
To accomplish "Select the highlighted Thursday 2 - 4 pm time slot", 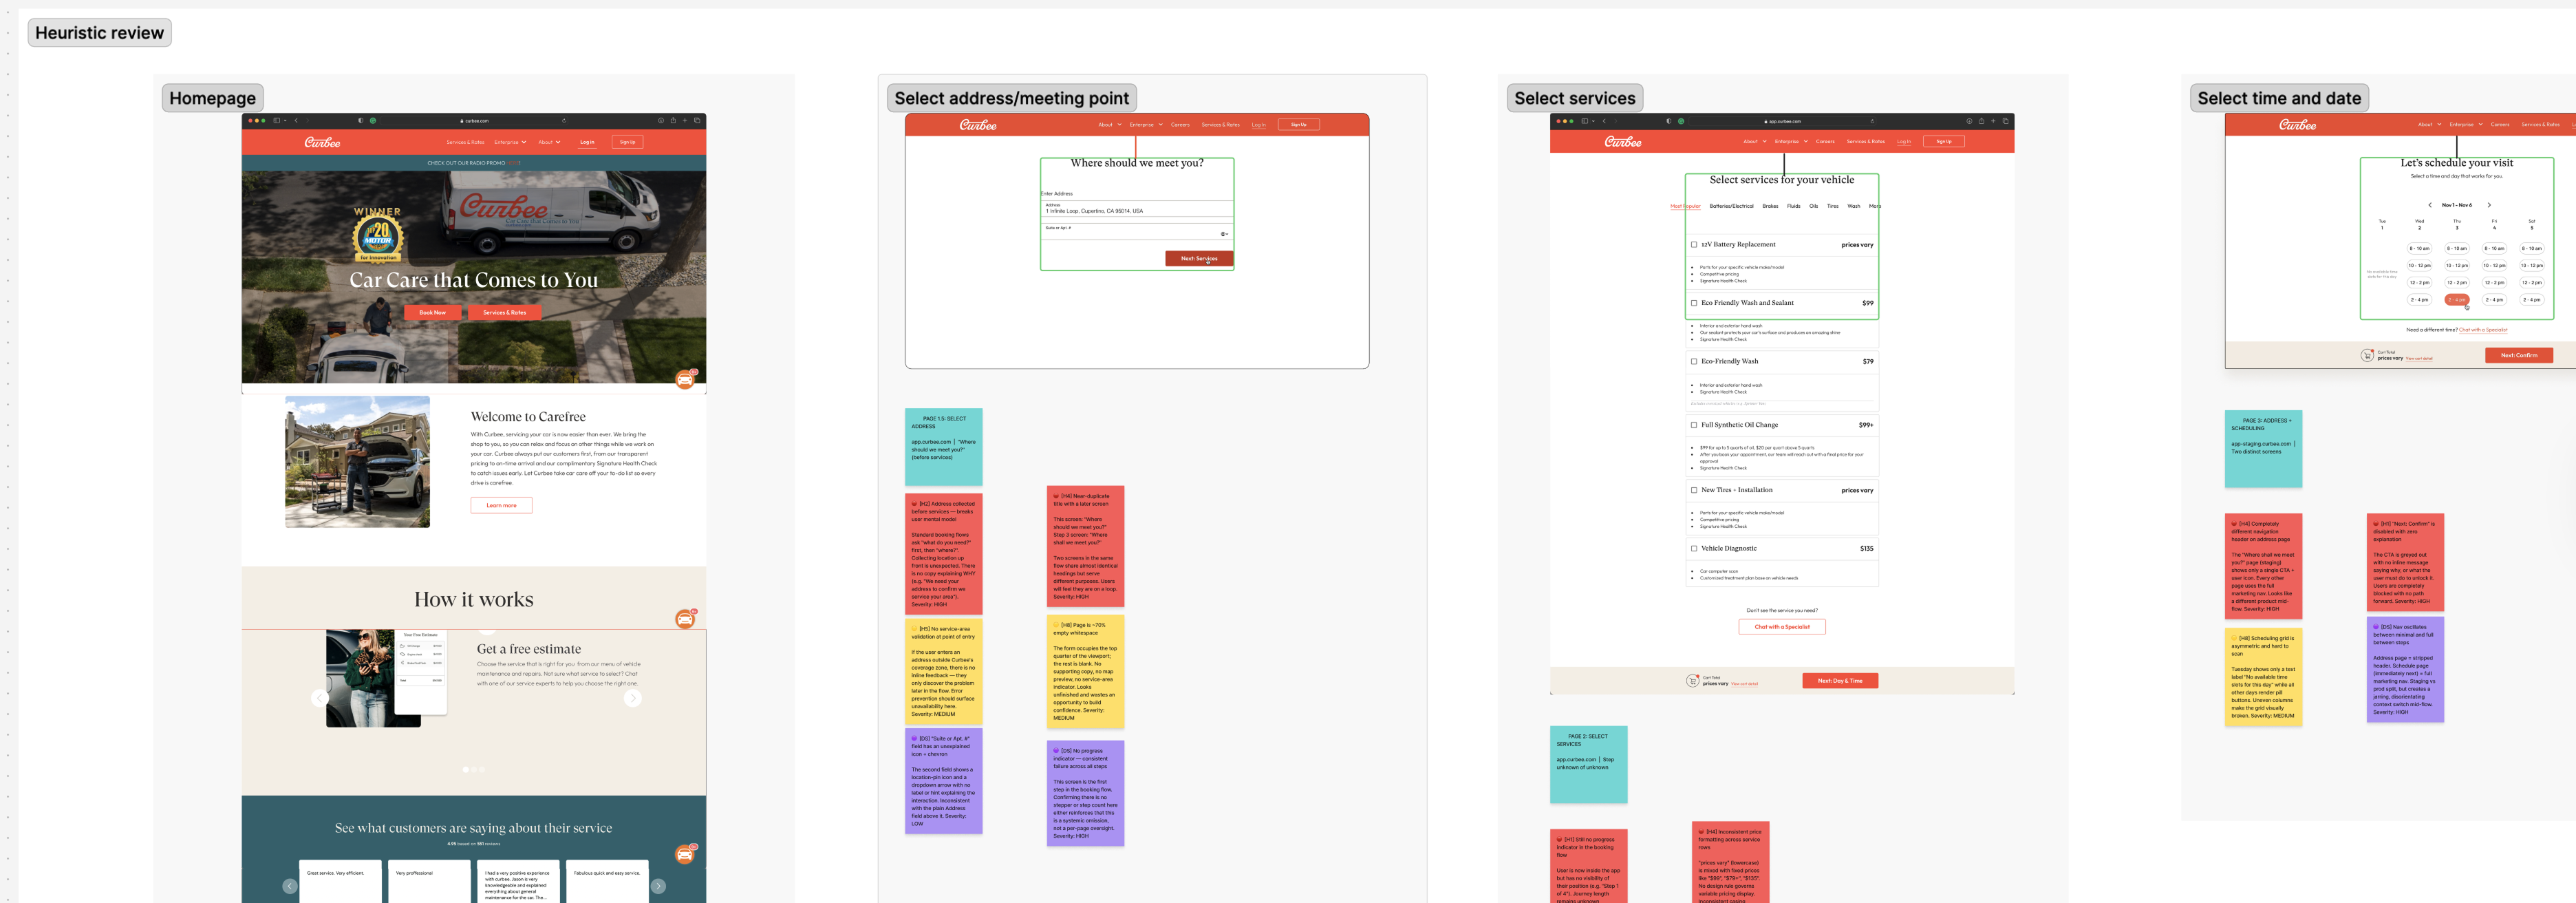I will (2456, 300).
